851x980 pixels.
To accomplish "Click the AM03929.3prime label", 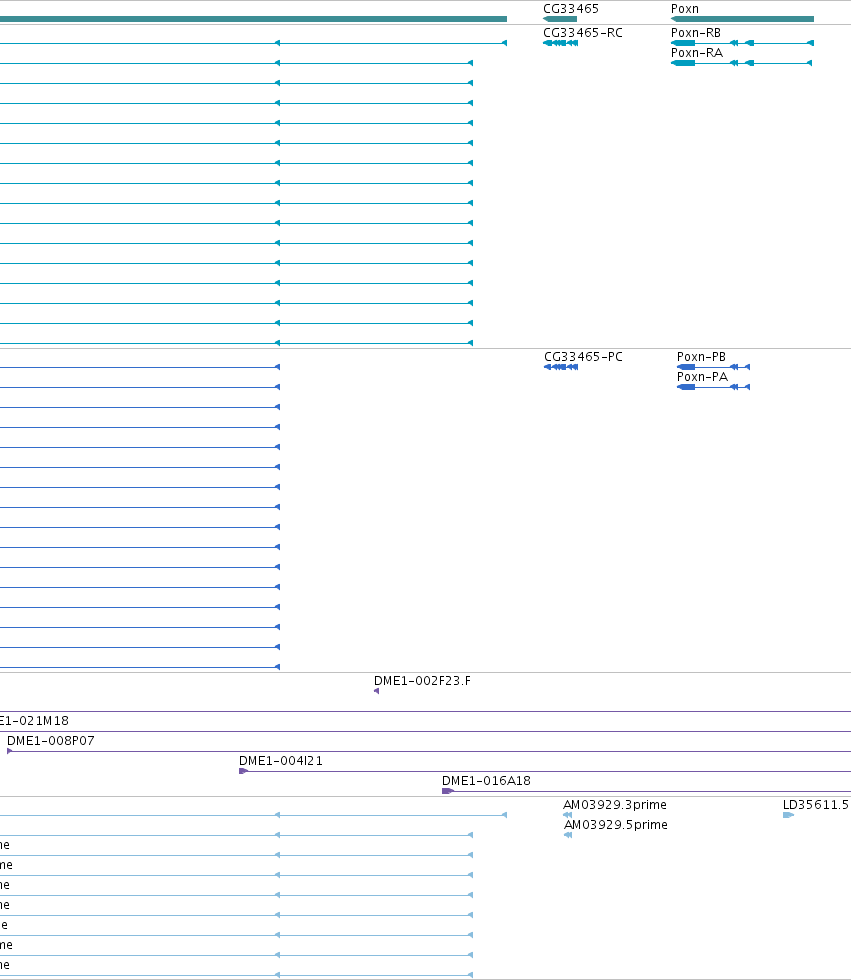I will (615, 804).
